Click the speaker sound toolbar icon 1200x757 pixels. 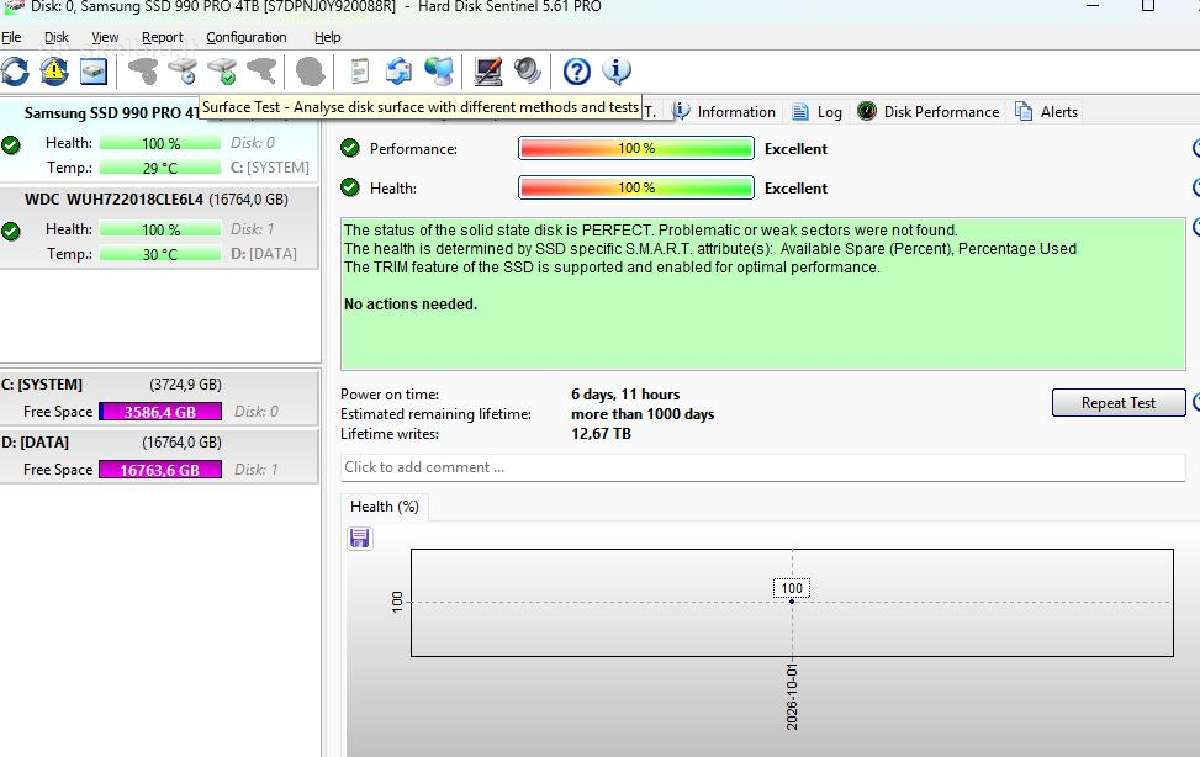point(527,71)
